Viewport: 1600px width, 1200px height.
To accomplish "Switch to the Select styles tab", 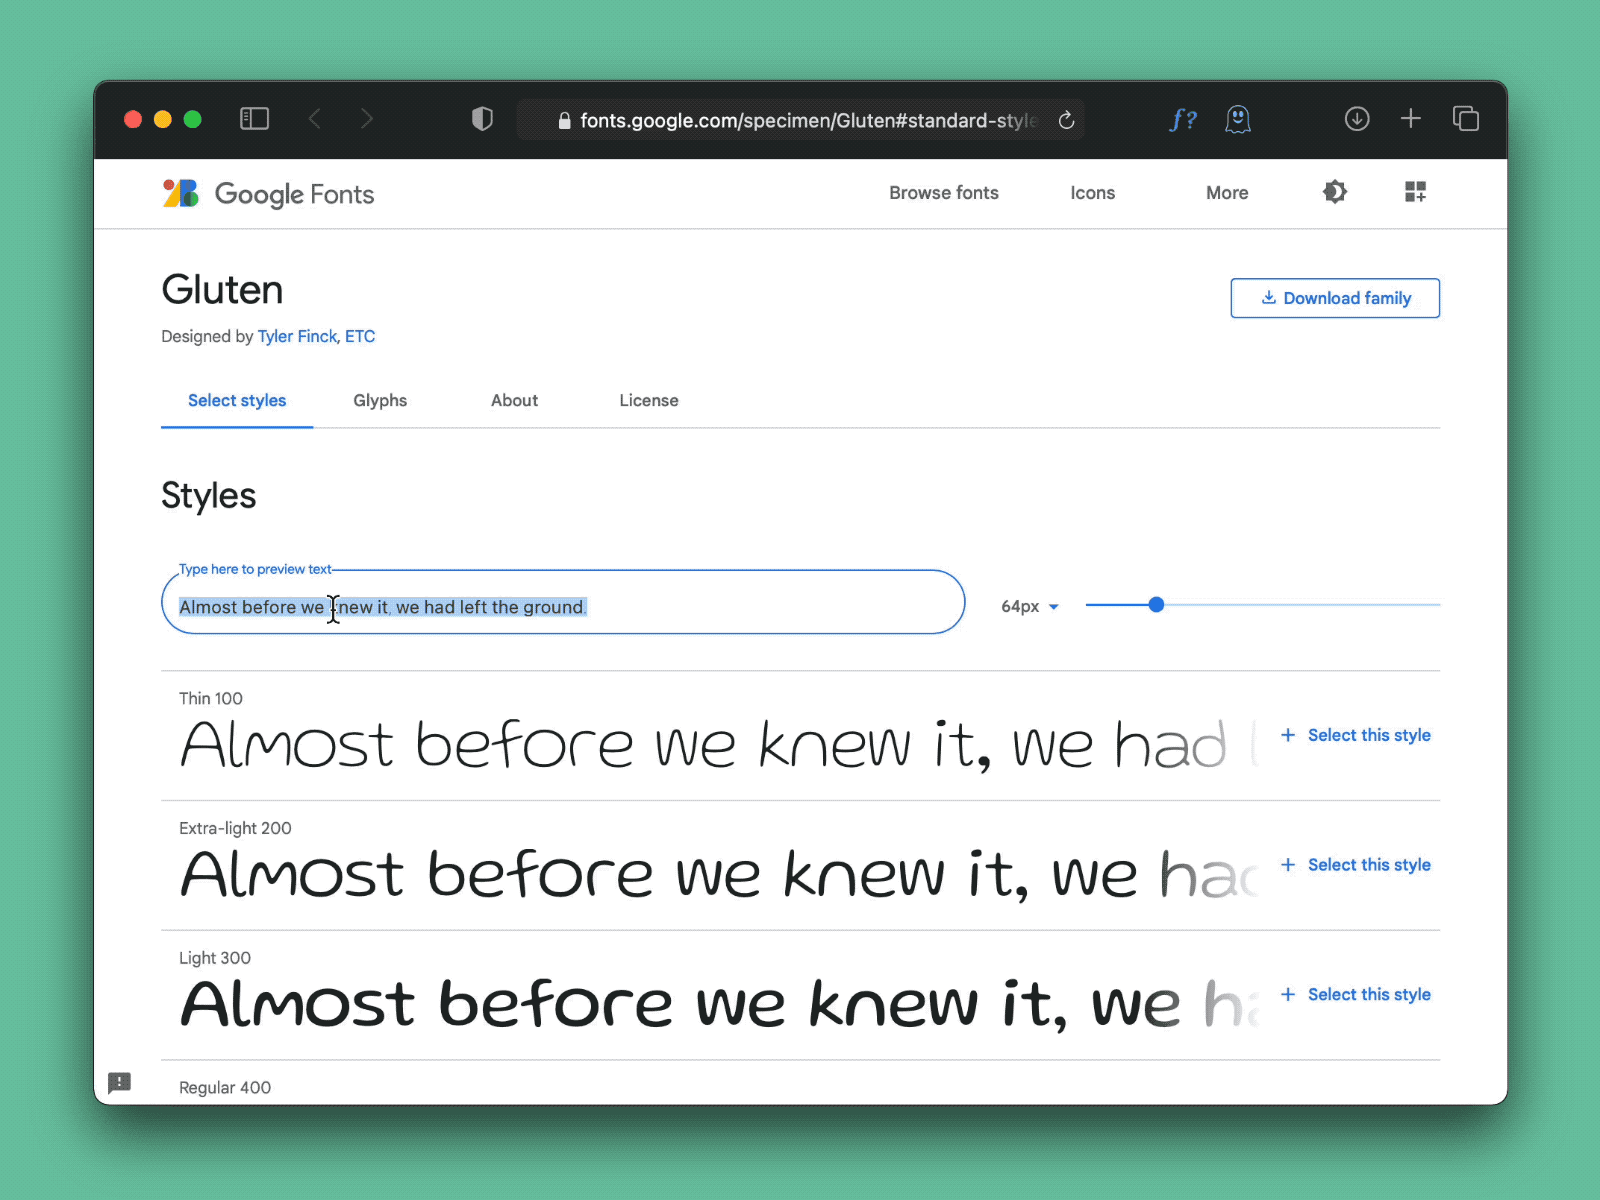I will point(237,400).
